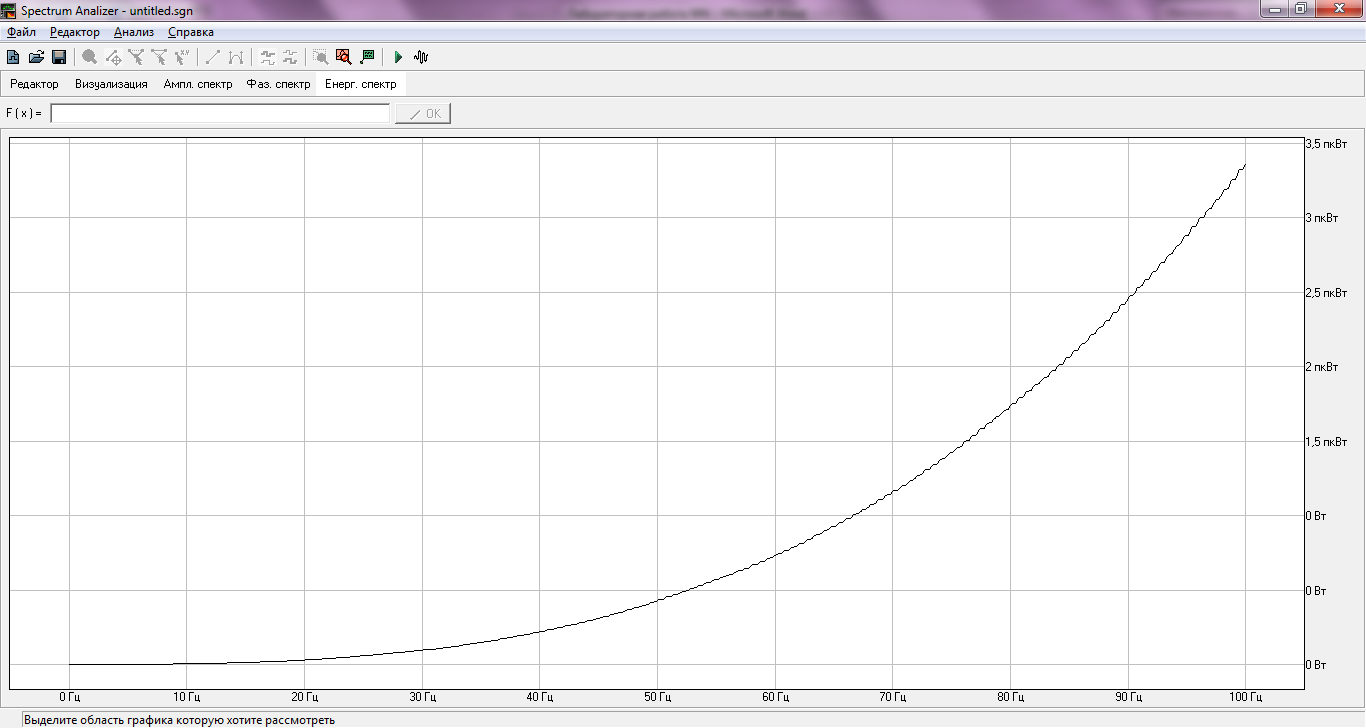The width and height of the screenshot is (1366, 728).
Task: Open the Файл menu
Action: coord(21,32)
